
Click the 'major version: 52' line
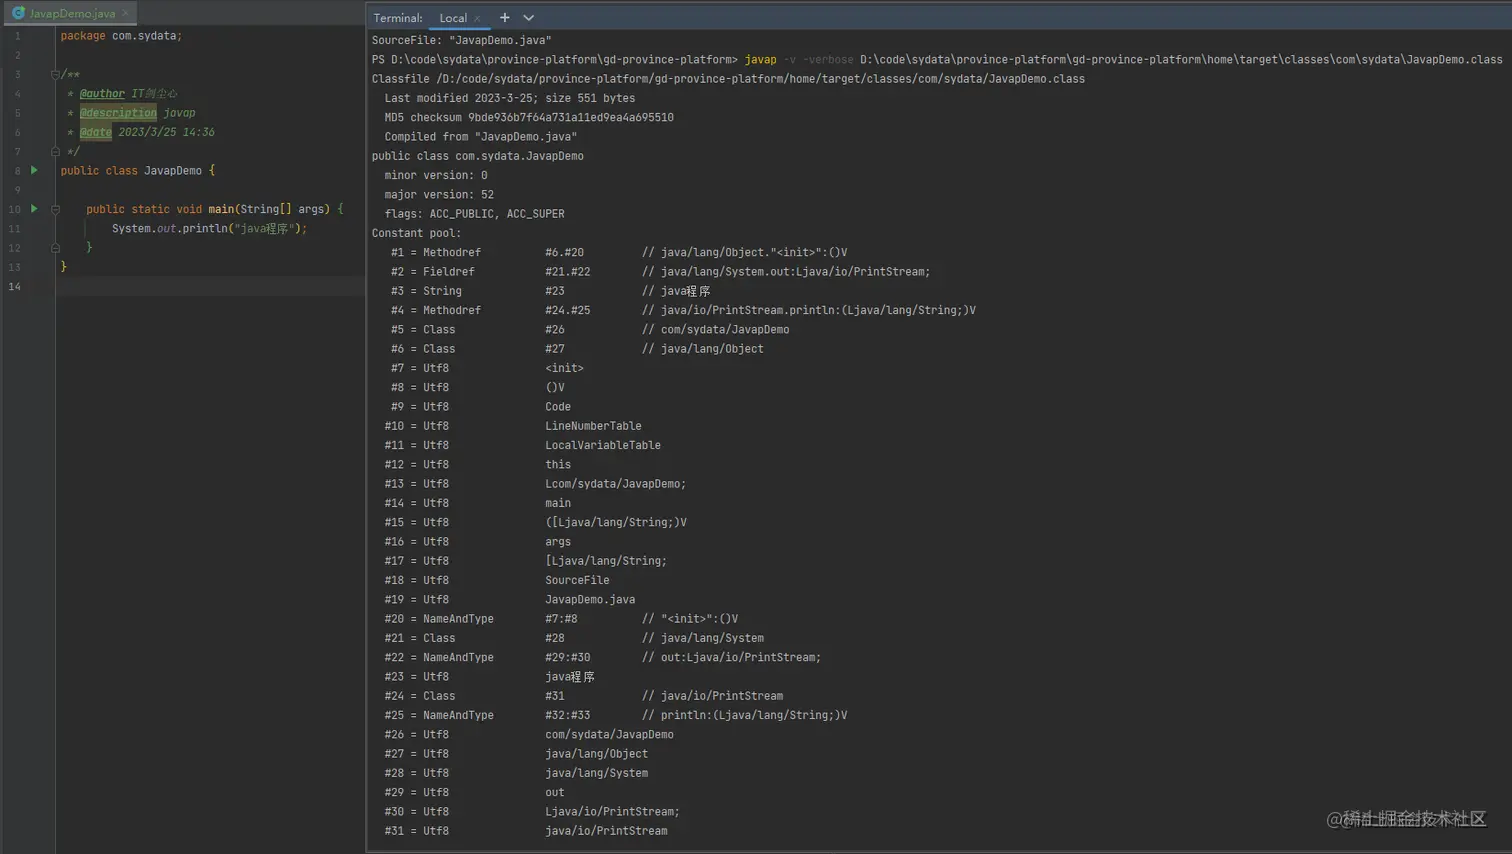[x=439, y=194]
